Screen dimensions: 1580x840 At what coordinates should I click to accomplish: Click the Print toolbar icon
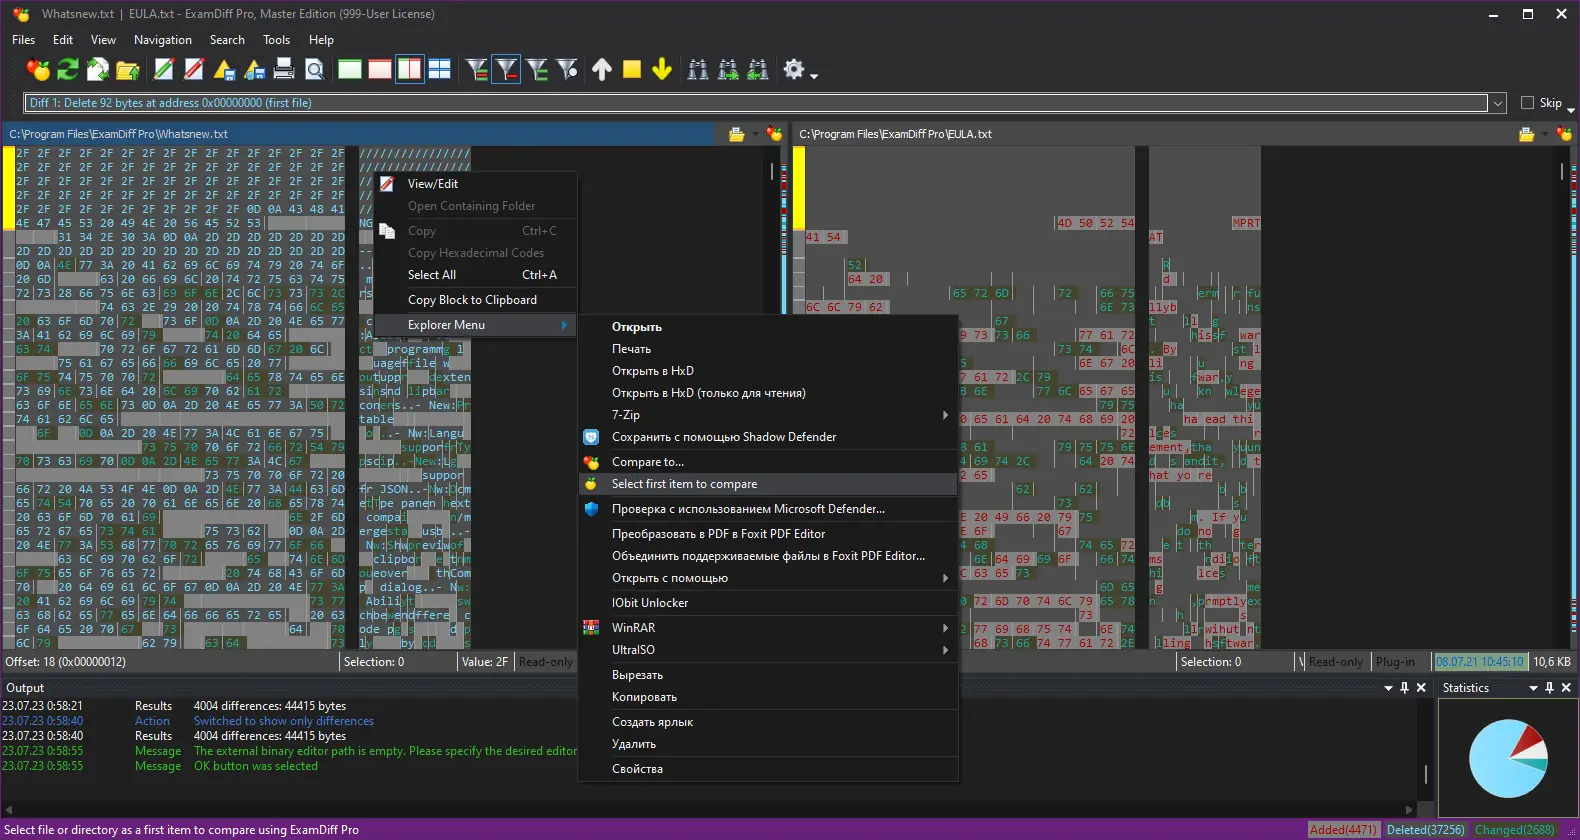click(x=284, y=69)
